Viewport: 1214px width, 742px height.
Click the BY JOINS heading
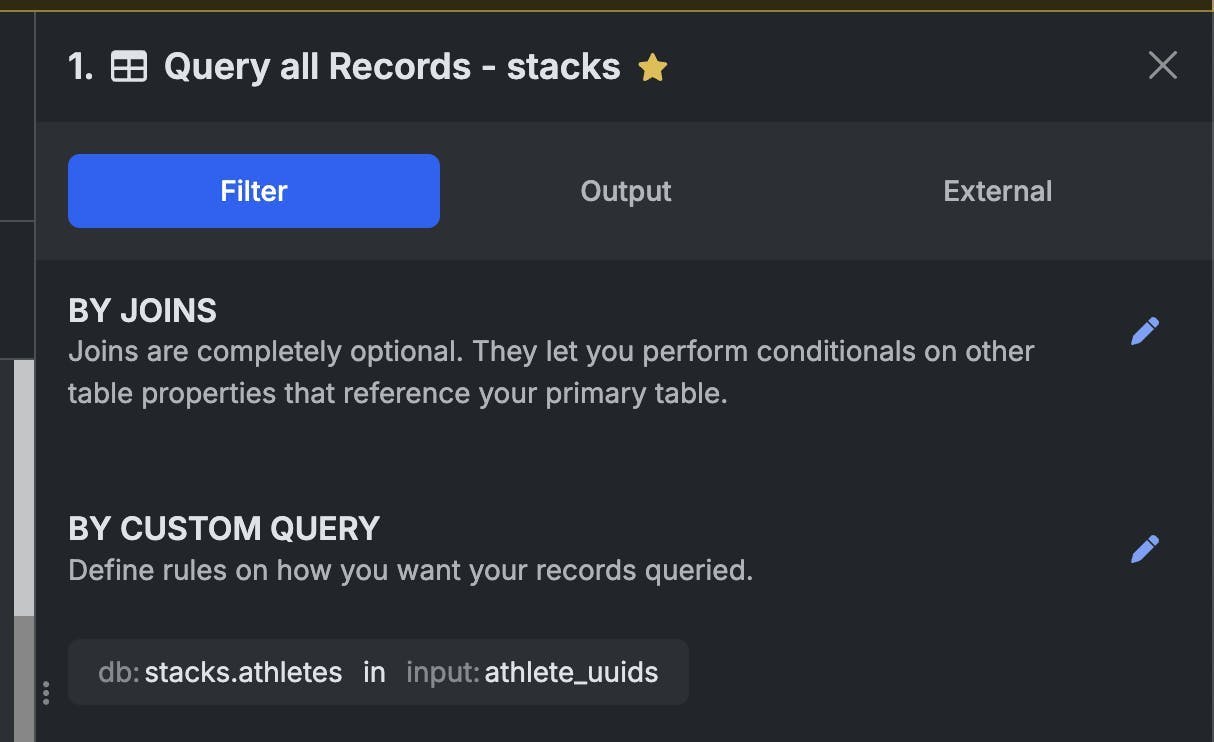click(142, 311)
